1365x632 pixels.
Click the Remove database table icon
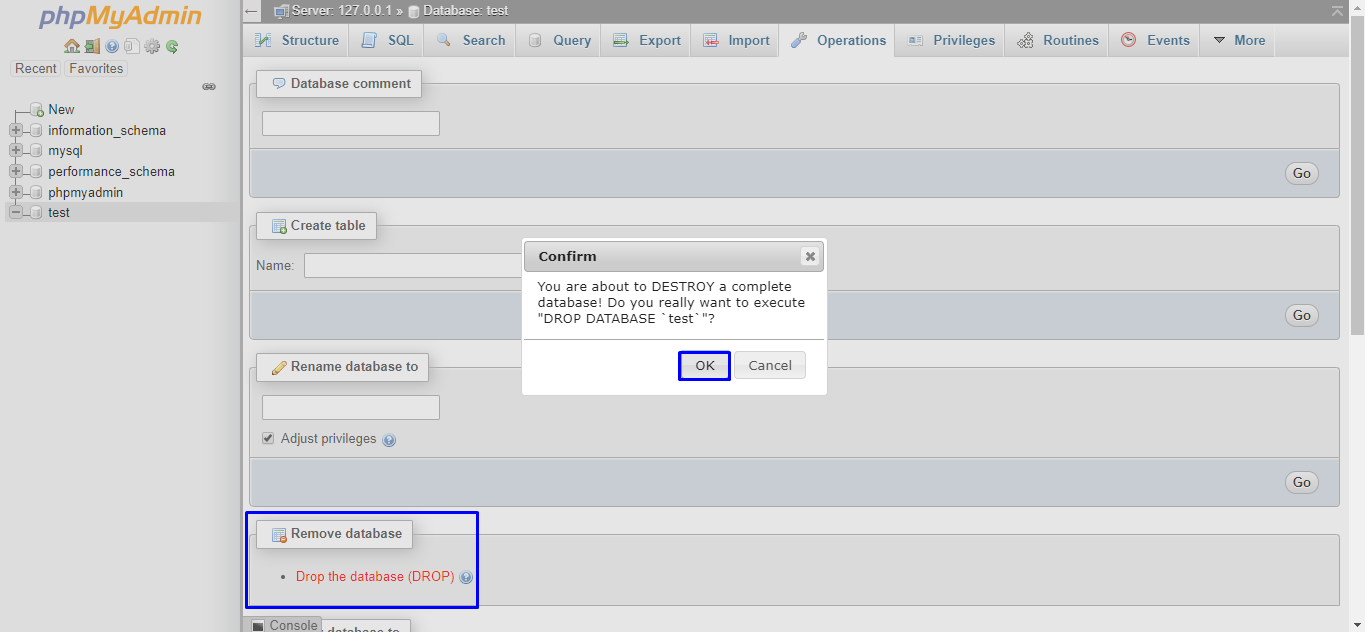tap(279, 534)
